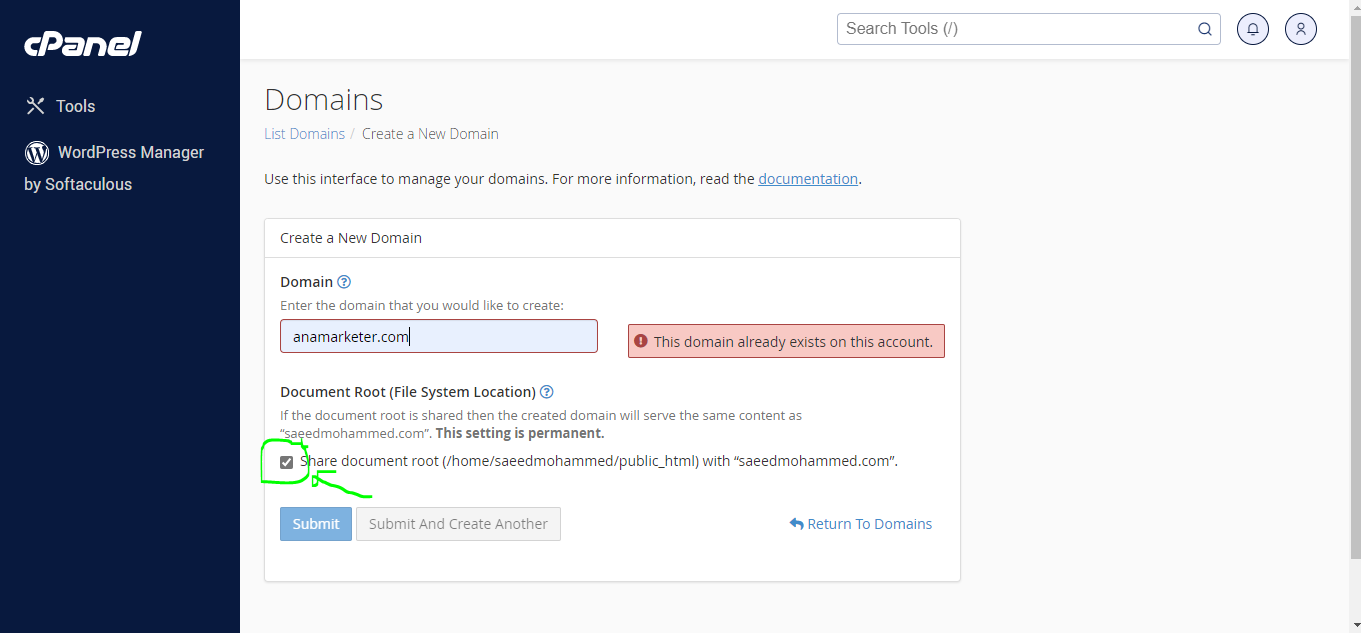
Task: Open the user account icon menu
Action: [1301, 29]
